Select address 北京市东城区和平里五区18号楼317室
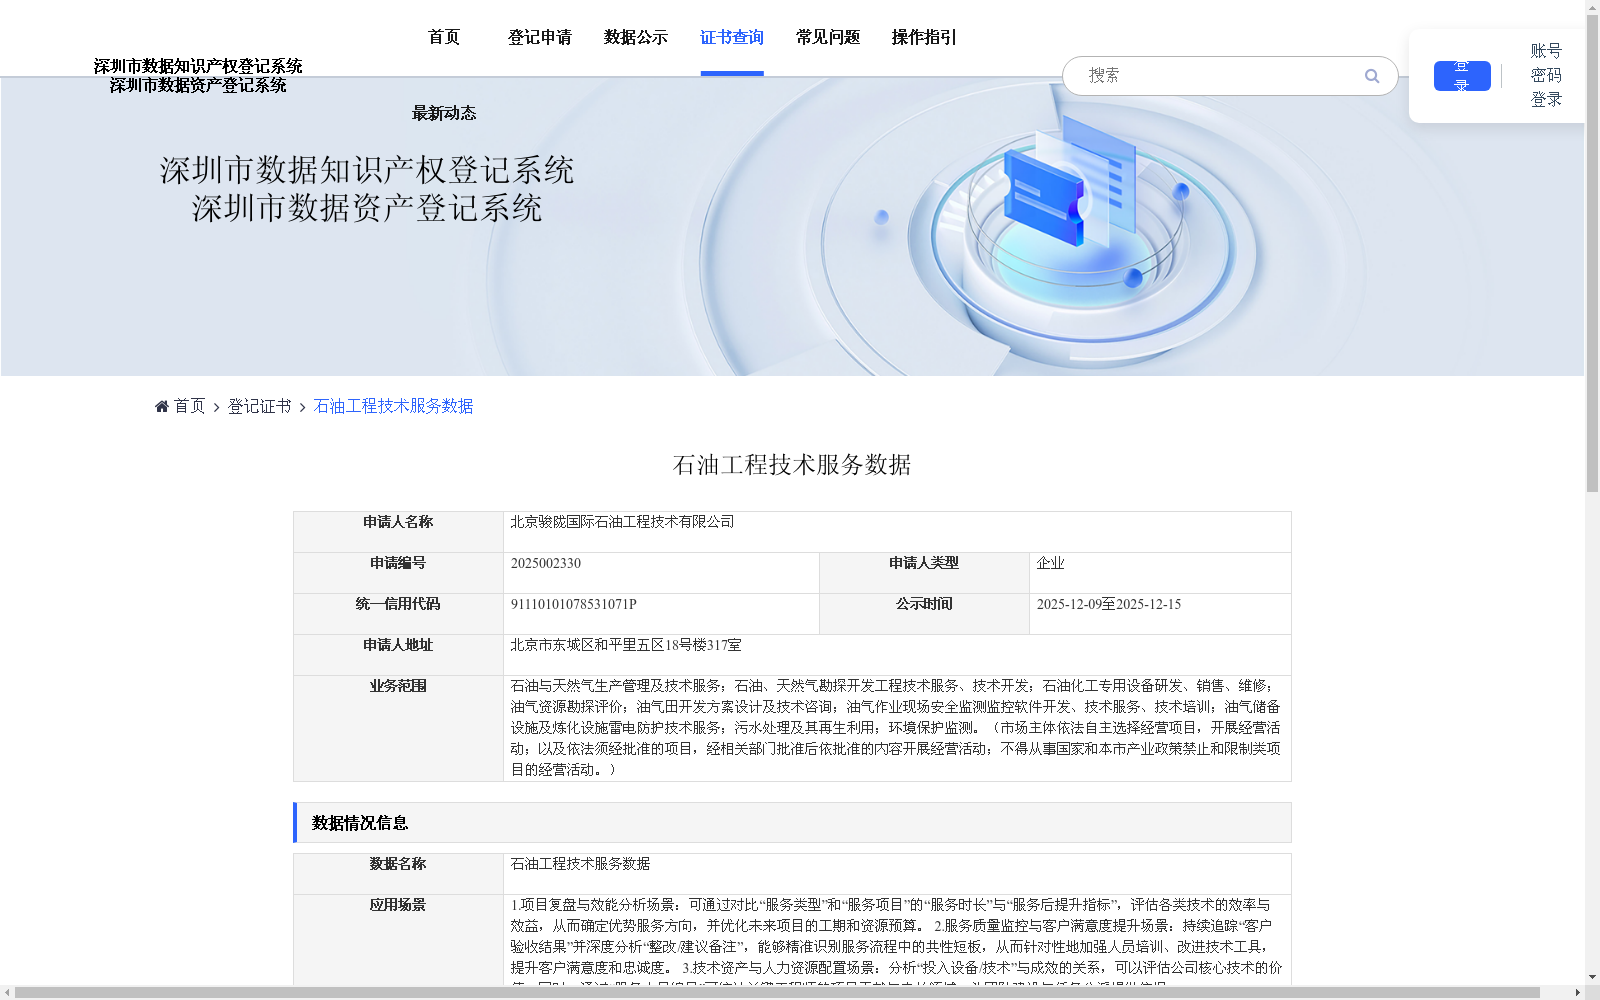Image resolution: width=1600 pixels, height=1000 pixels. point(626,645)
